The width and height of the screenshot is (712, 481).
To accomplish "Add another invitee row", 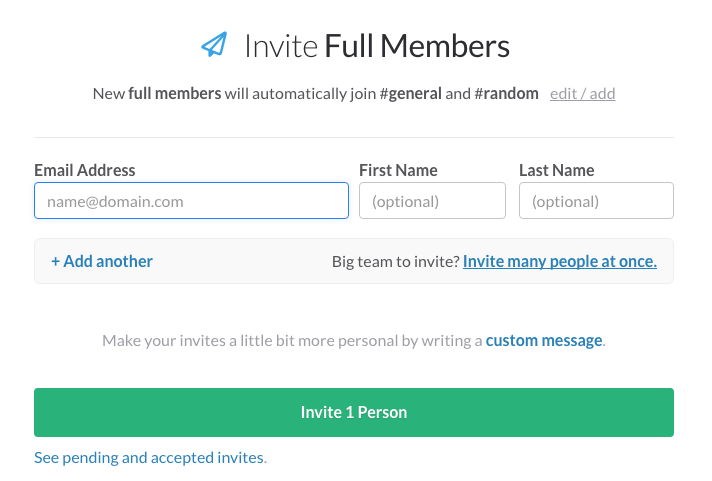I will (102, 261).
